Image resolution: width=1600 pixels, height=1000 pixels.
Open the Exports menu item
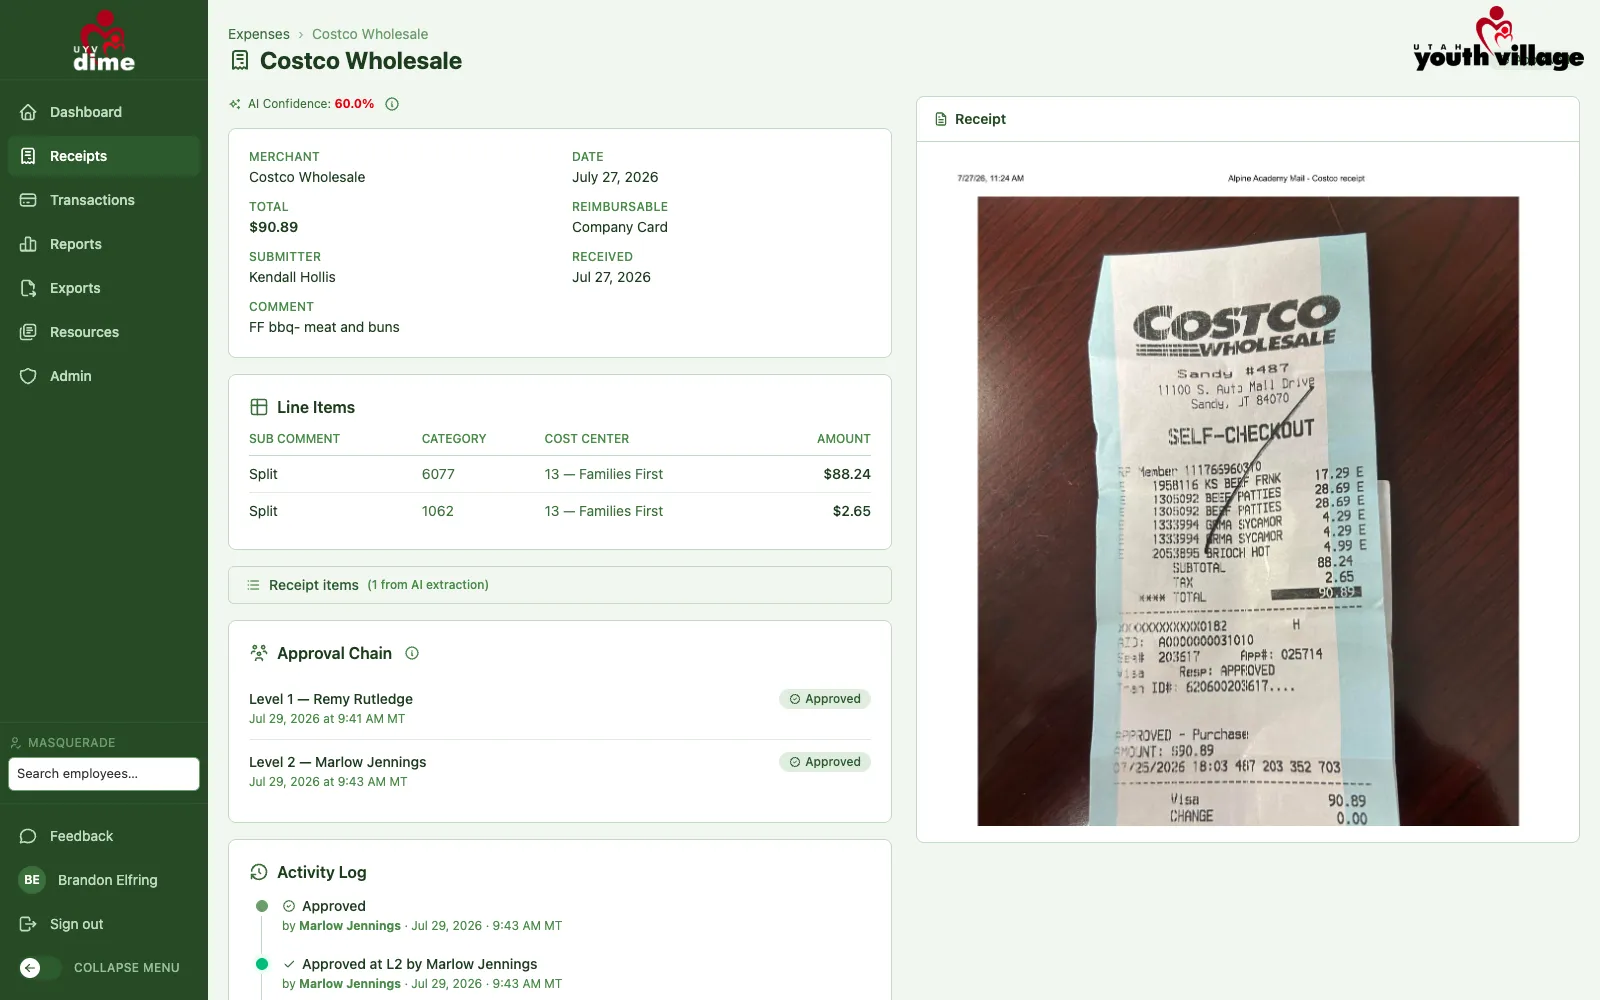[104, 288]
